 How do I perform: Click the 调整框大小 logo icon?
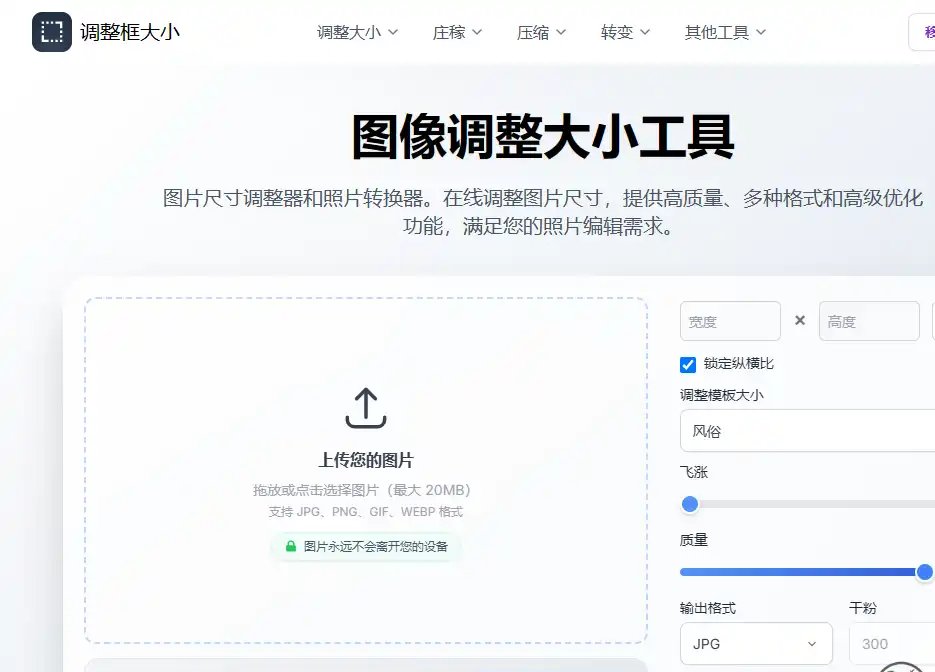click(52, 32)
